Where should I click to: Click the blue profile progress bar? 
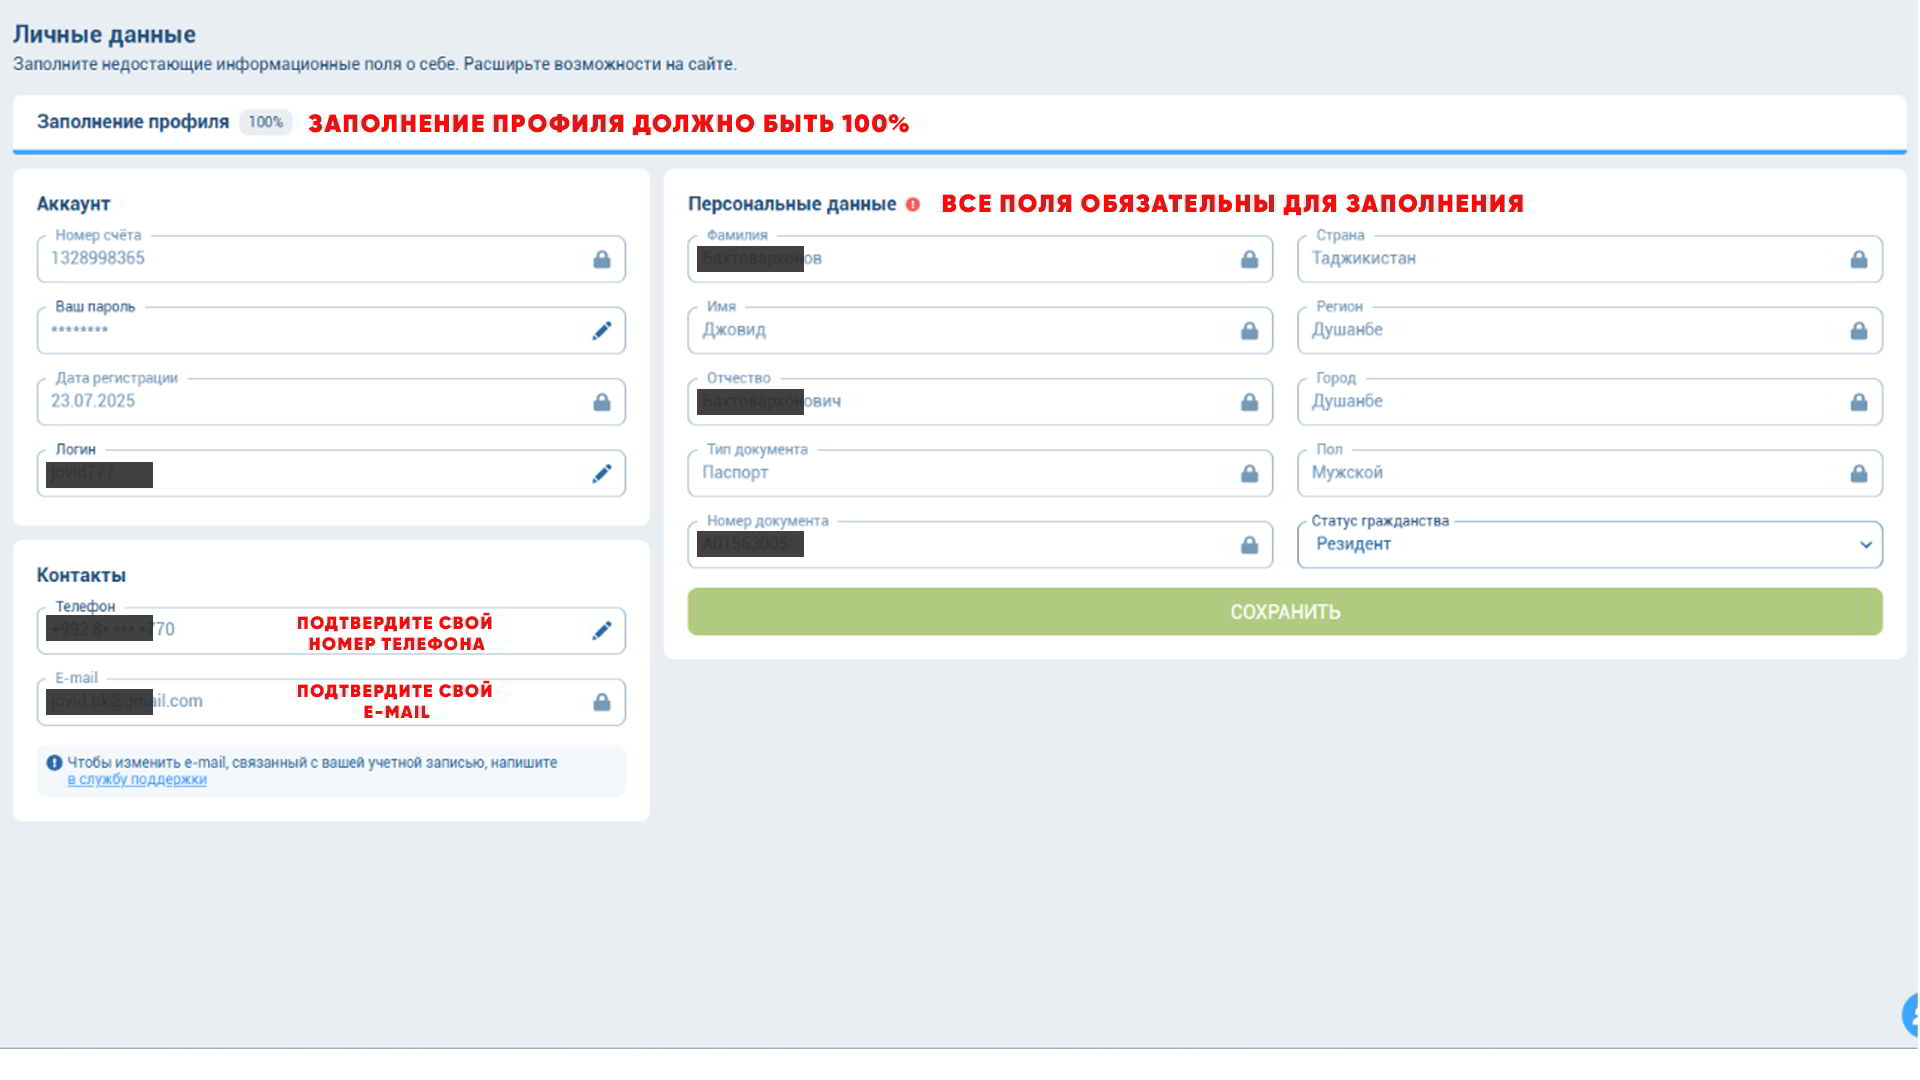(x=958, y=152)
